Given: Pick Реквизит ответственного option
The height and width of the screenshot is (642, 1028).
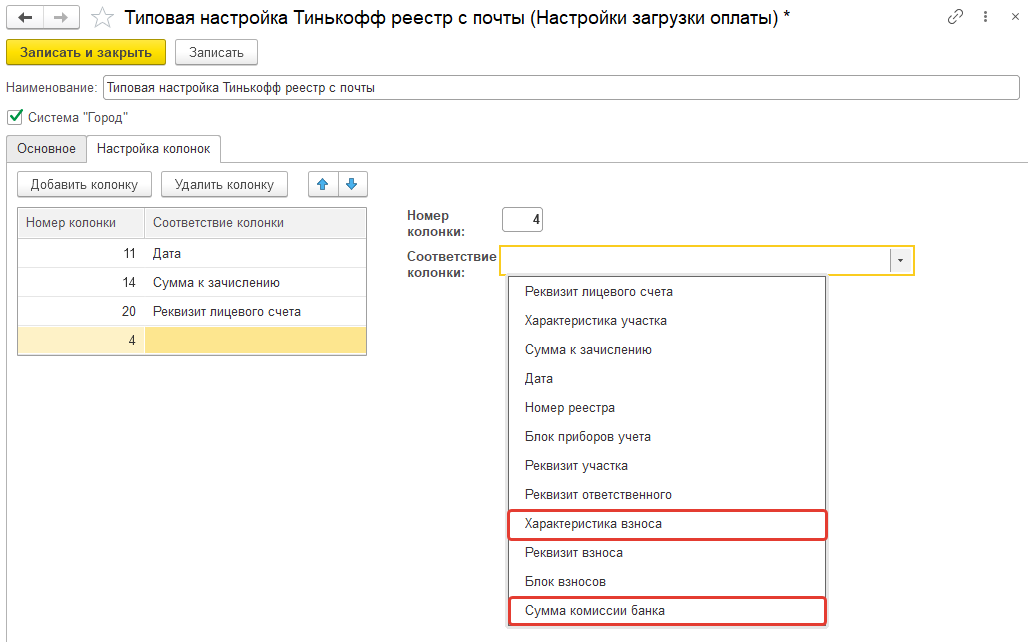Looking at the screenshot, I should pos(667,494).
